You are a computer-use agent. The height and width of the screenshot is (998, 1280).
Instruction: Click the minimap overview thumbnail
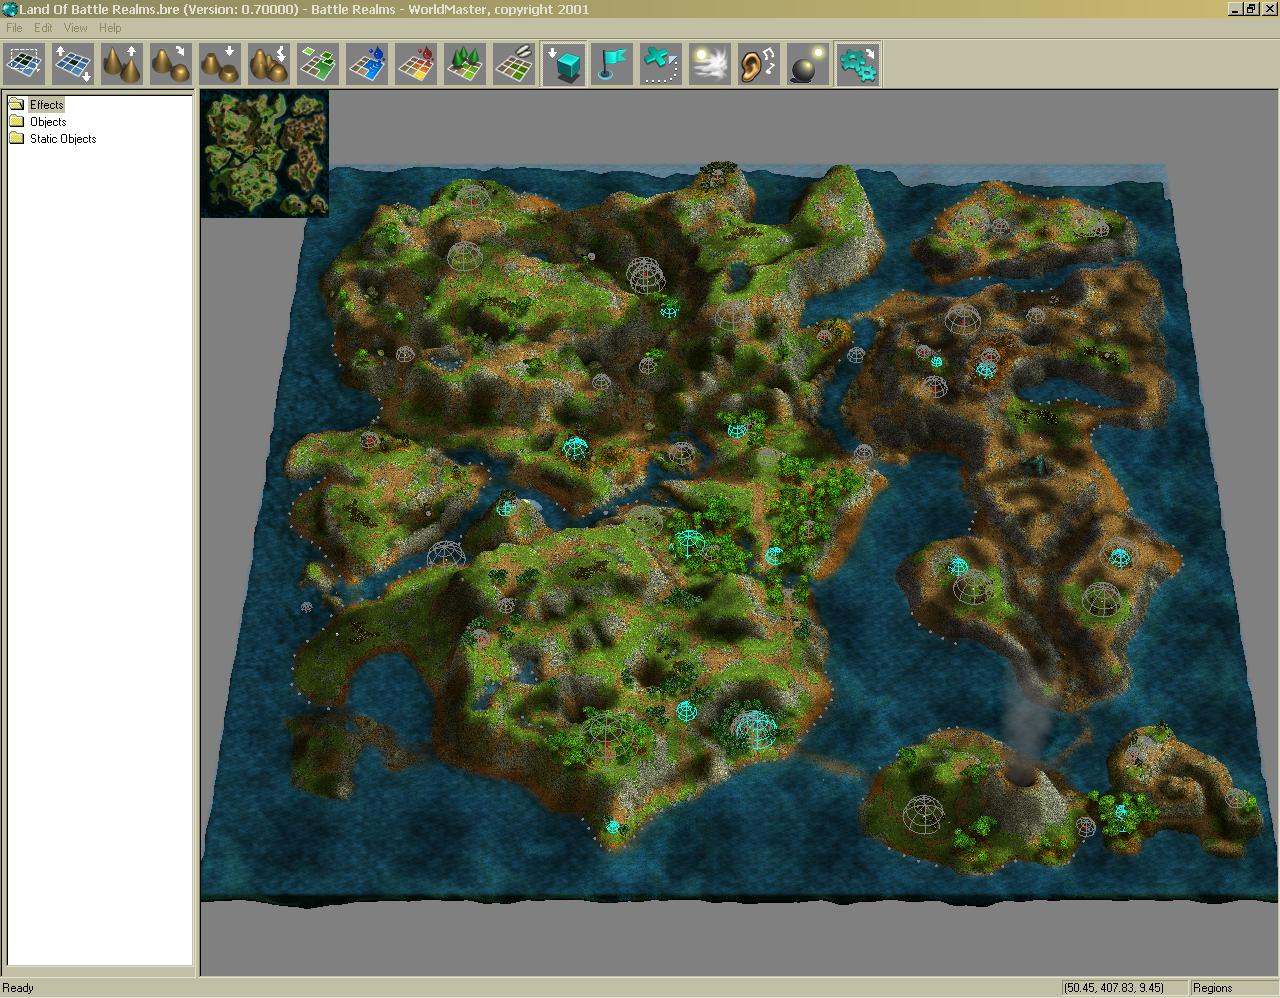[265, 154]
